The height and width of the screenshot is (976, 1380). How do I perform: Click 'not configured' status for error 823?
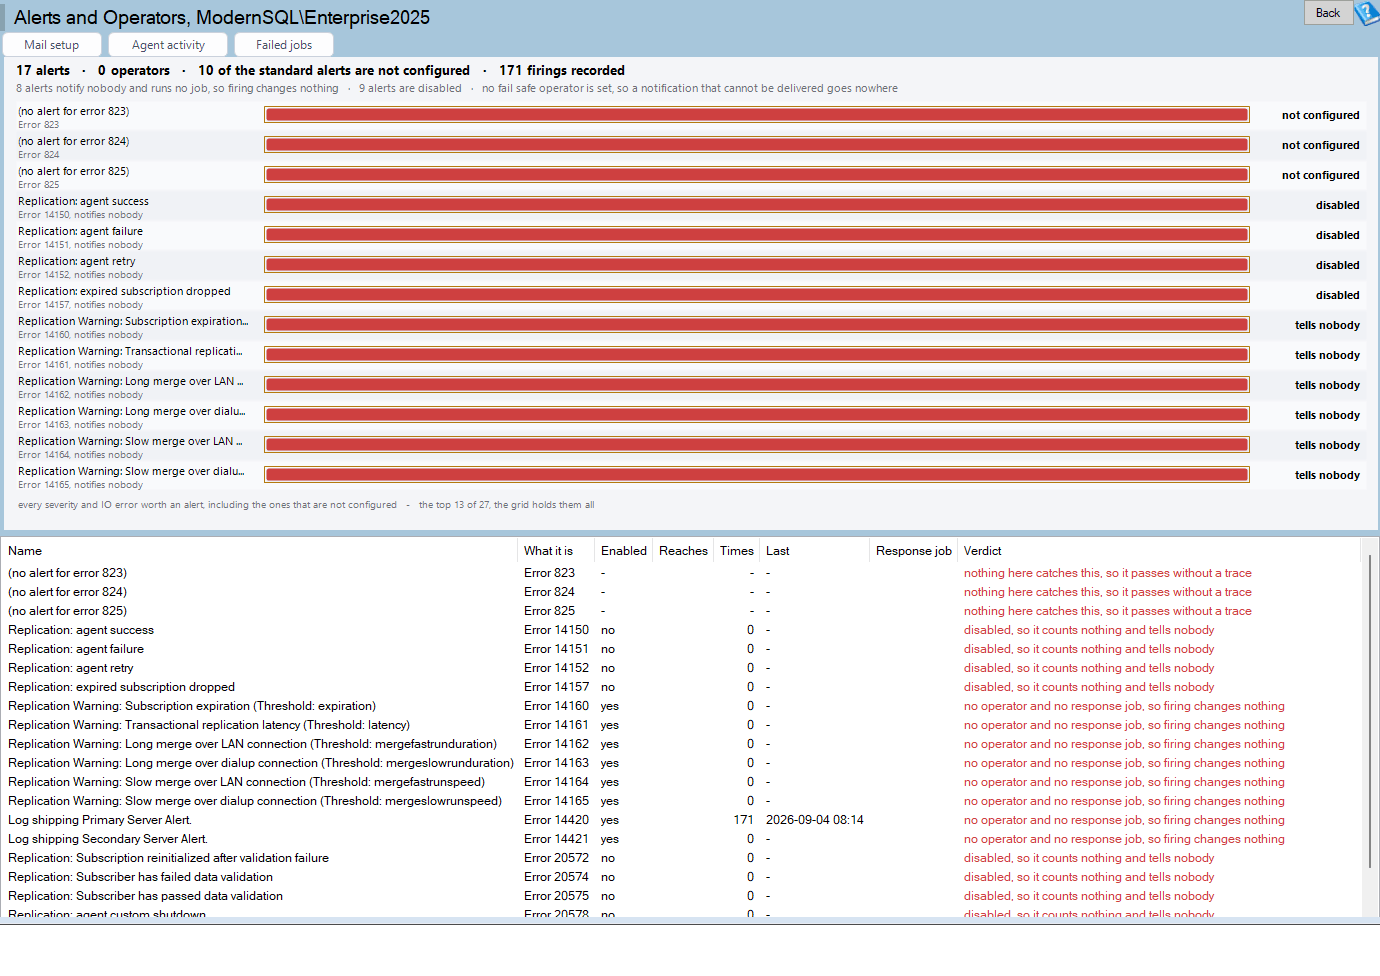tap(1320, 115)
